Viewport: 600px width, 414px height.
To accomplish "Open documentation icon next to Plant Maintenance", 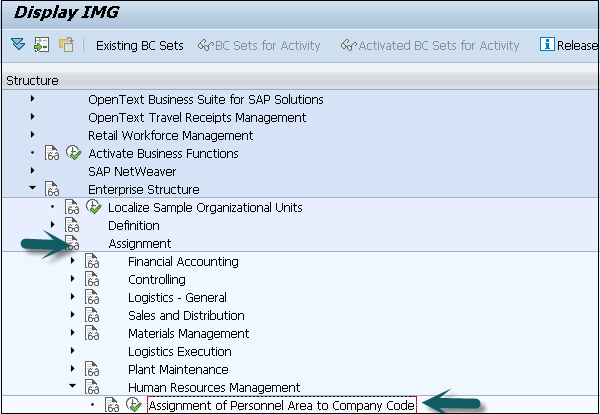I will (x=93, y=370).
